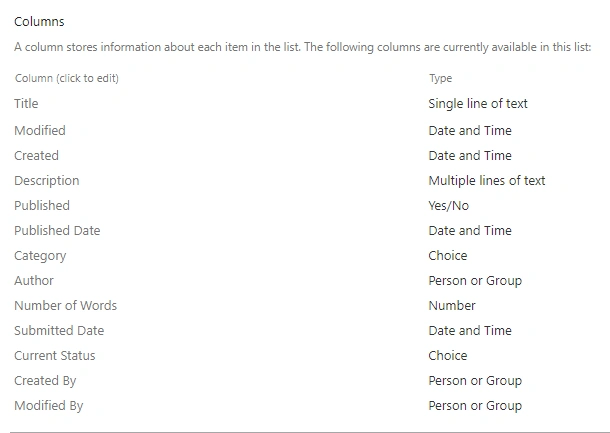Open Submitted Date column settings
The image size is (610, 433).
tap(59, 330)
